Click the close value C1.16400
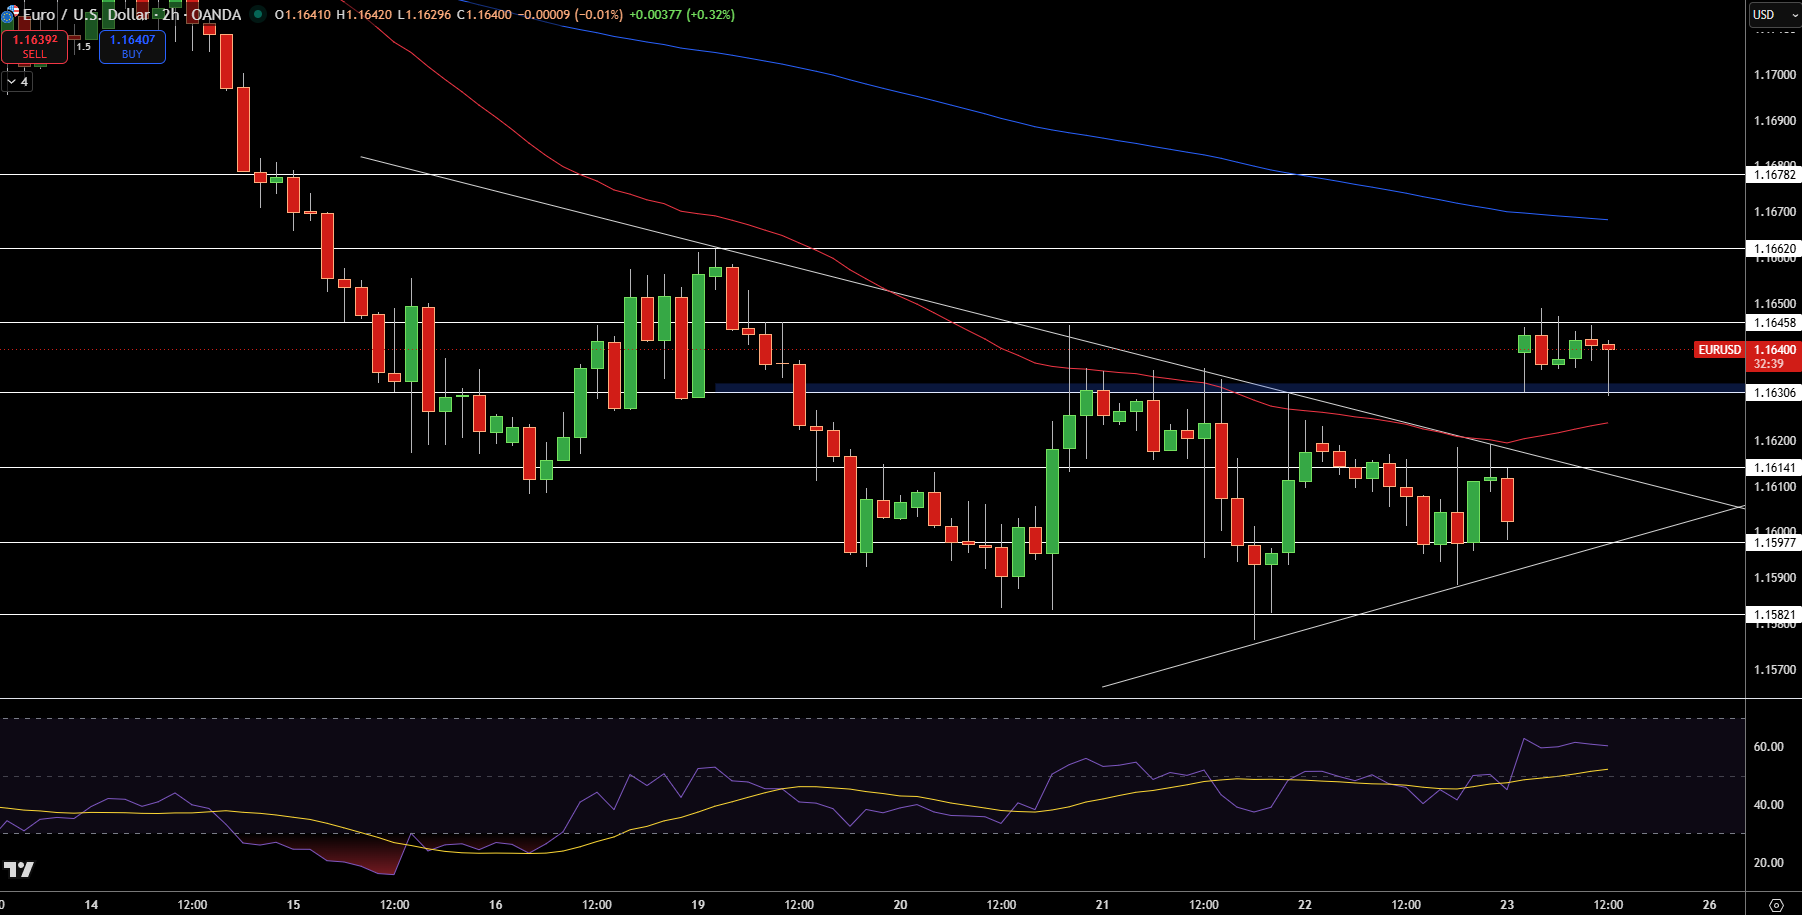This screenshot has width=1802, height=915. point(484,15)
